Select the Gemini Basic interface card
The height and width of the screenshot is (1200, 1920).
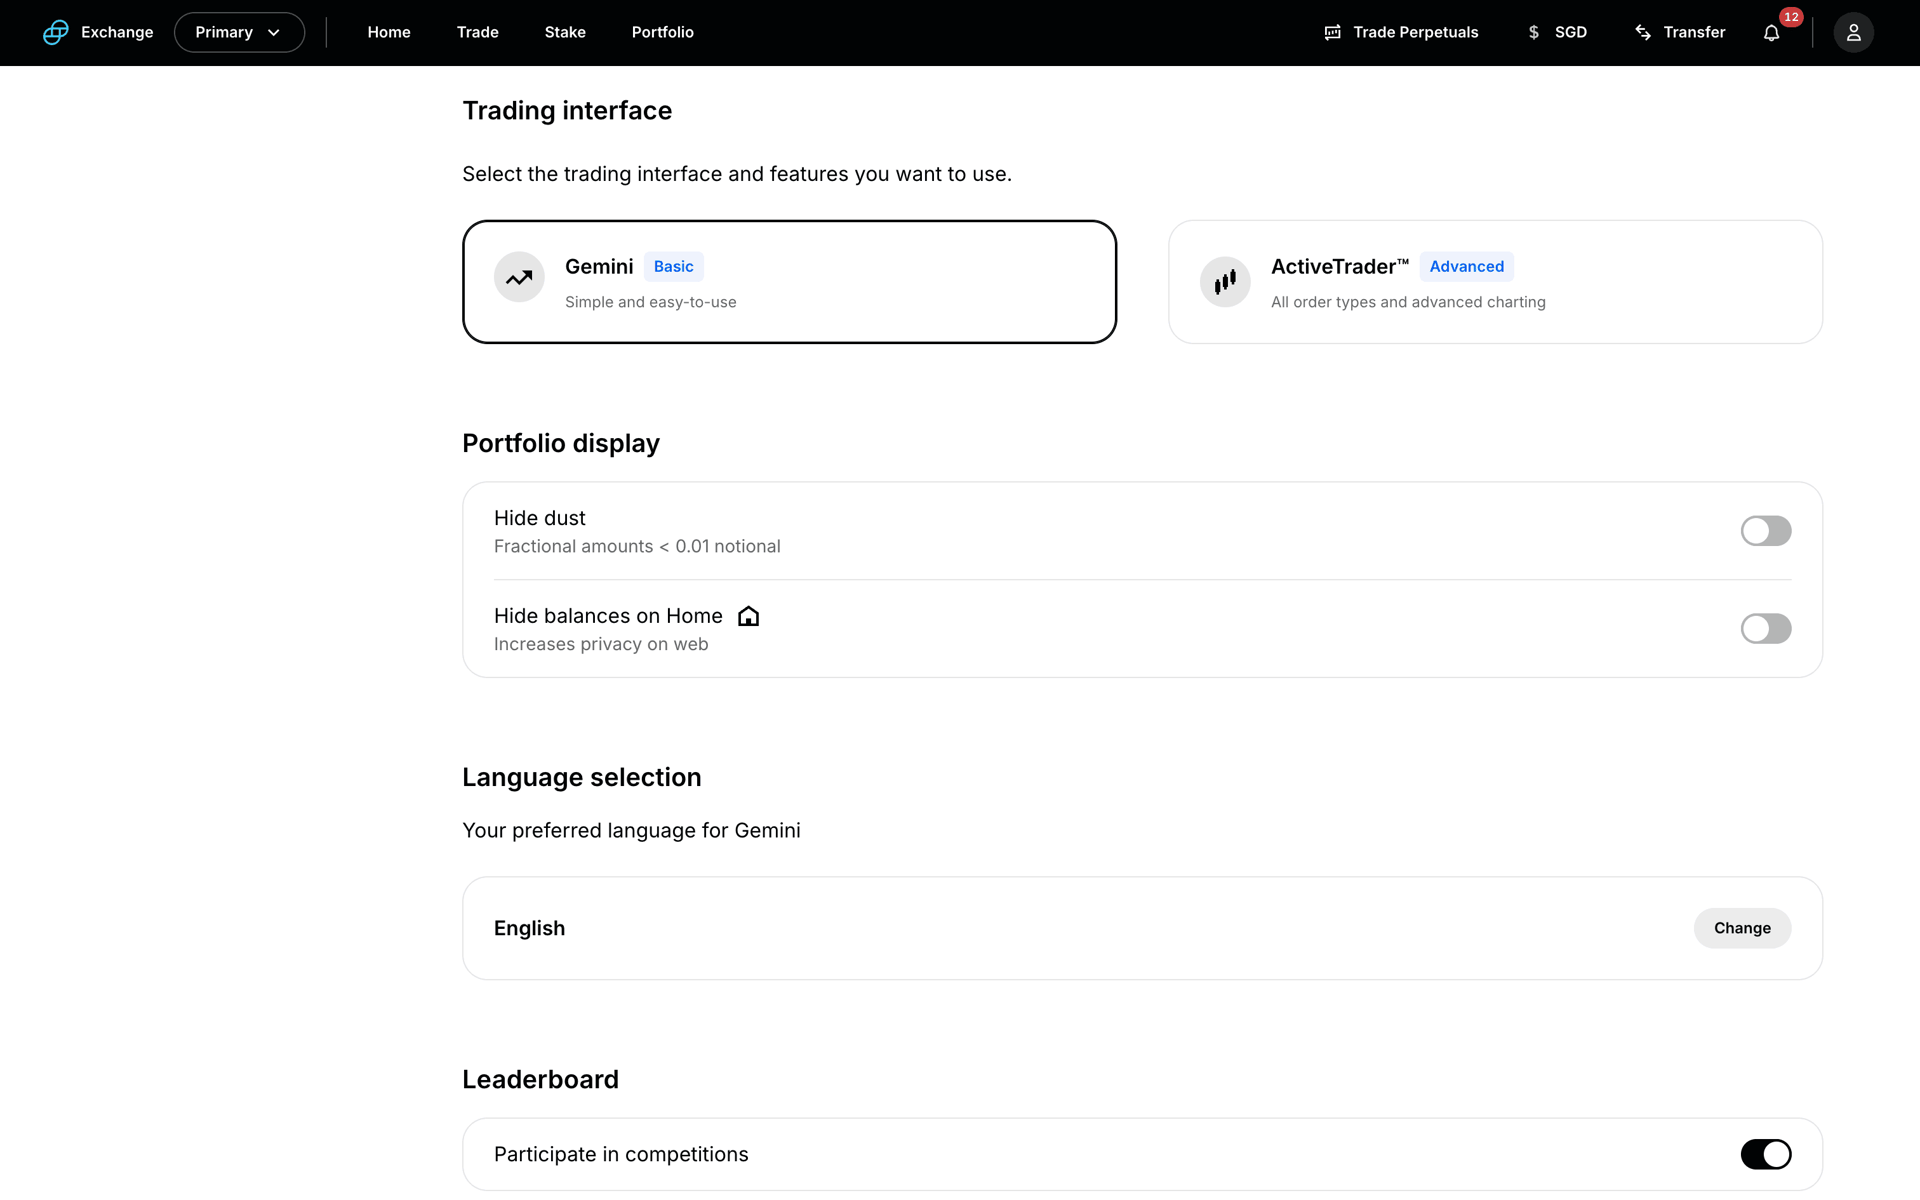point(789,282)
